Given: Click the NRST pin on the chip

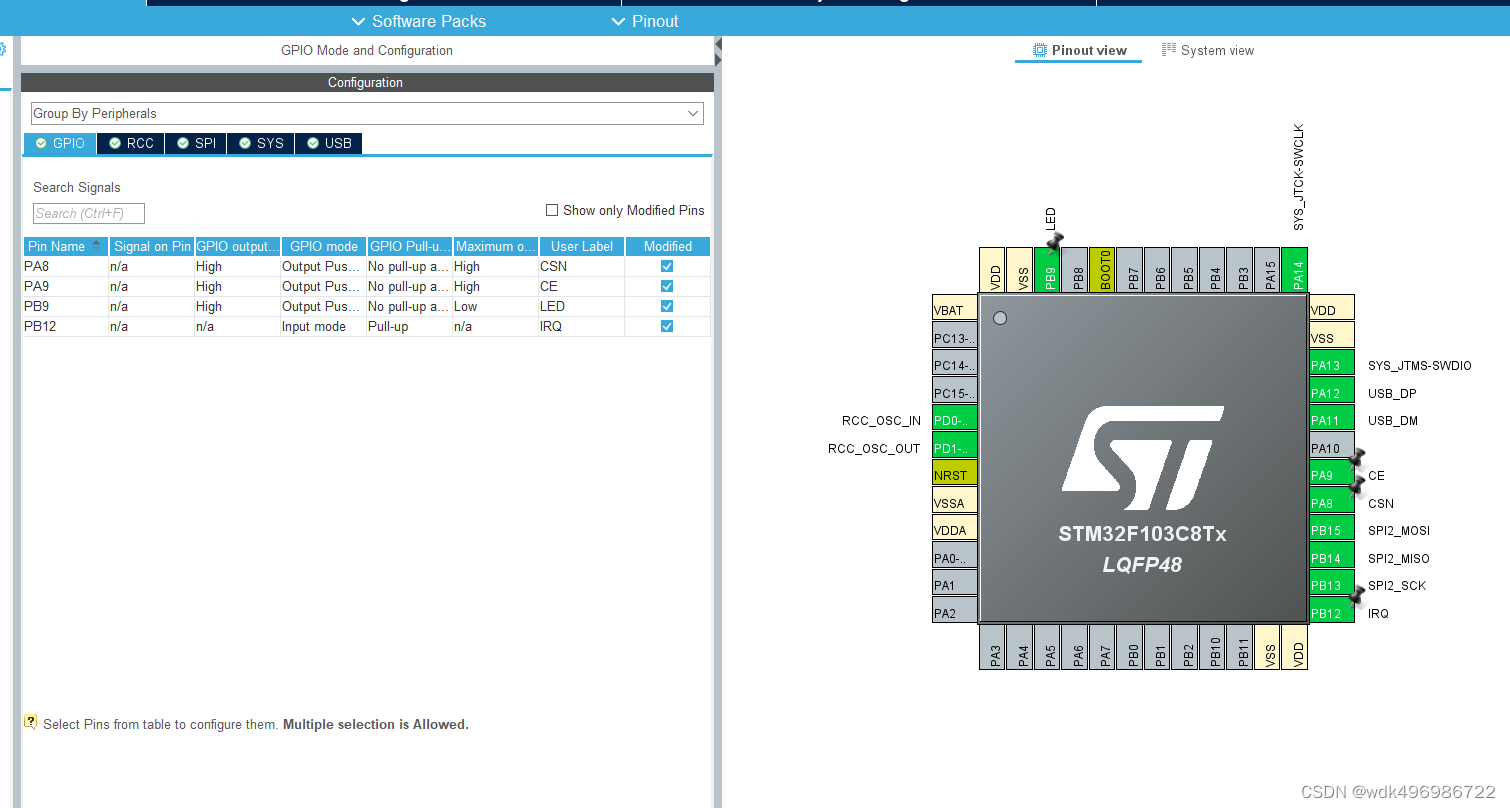Looking at the screenshot, I should (x=955, y=475).
